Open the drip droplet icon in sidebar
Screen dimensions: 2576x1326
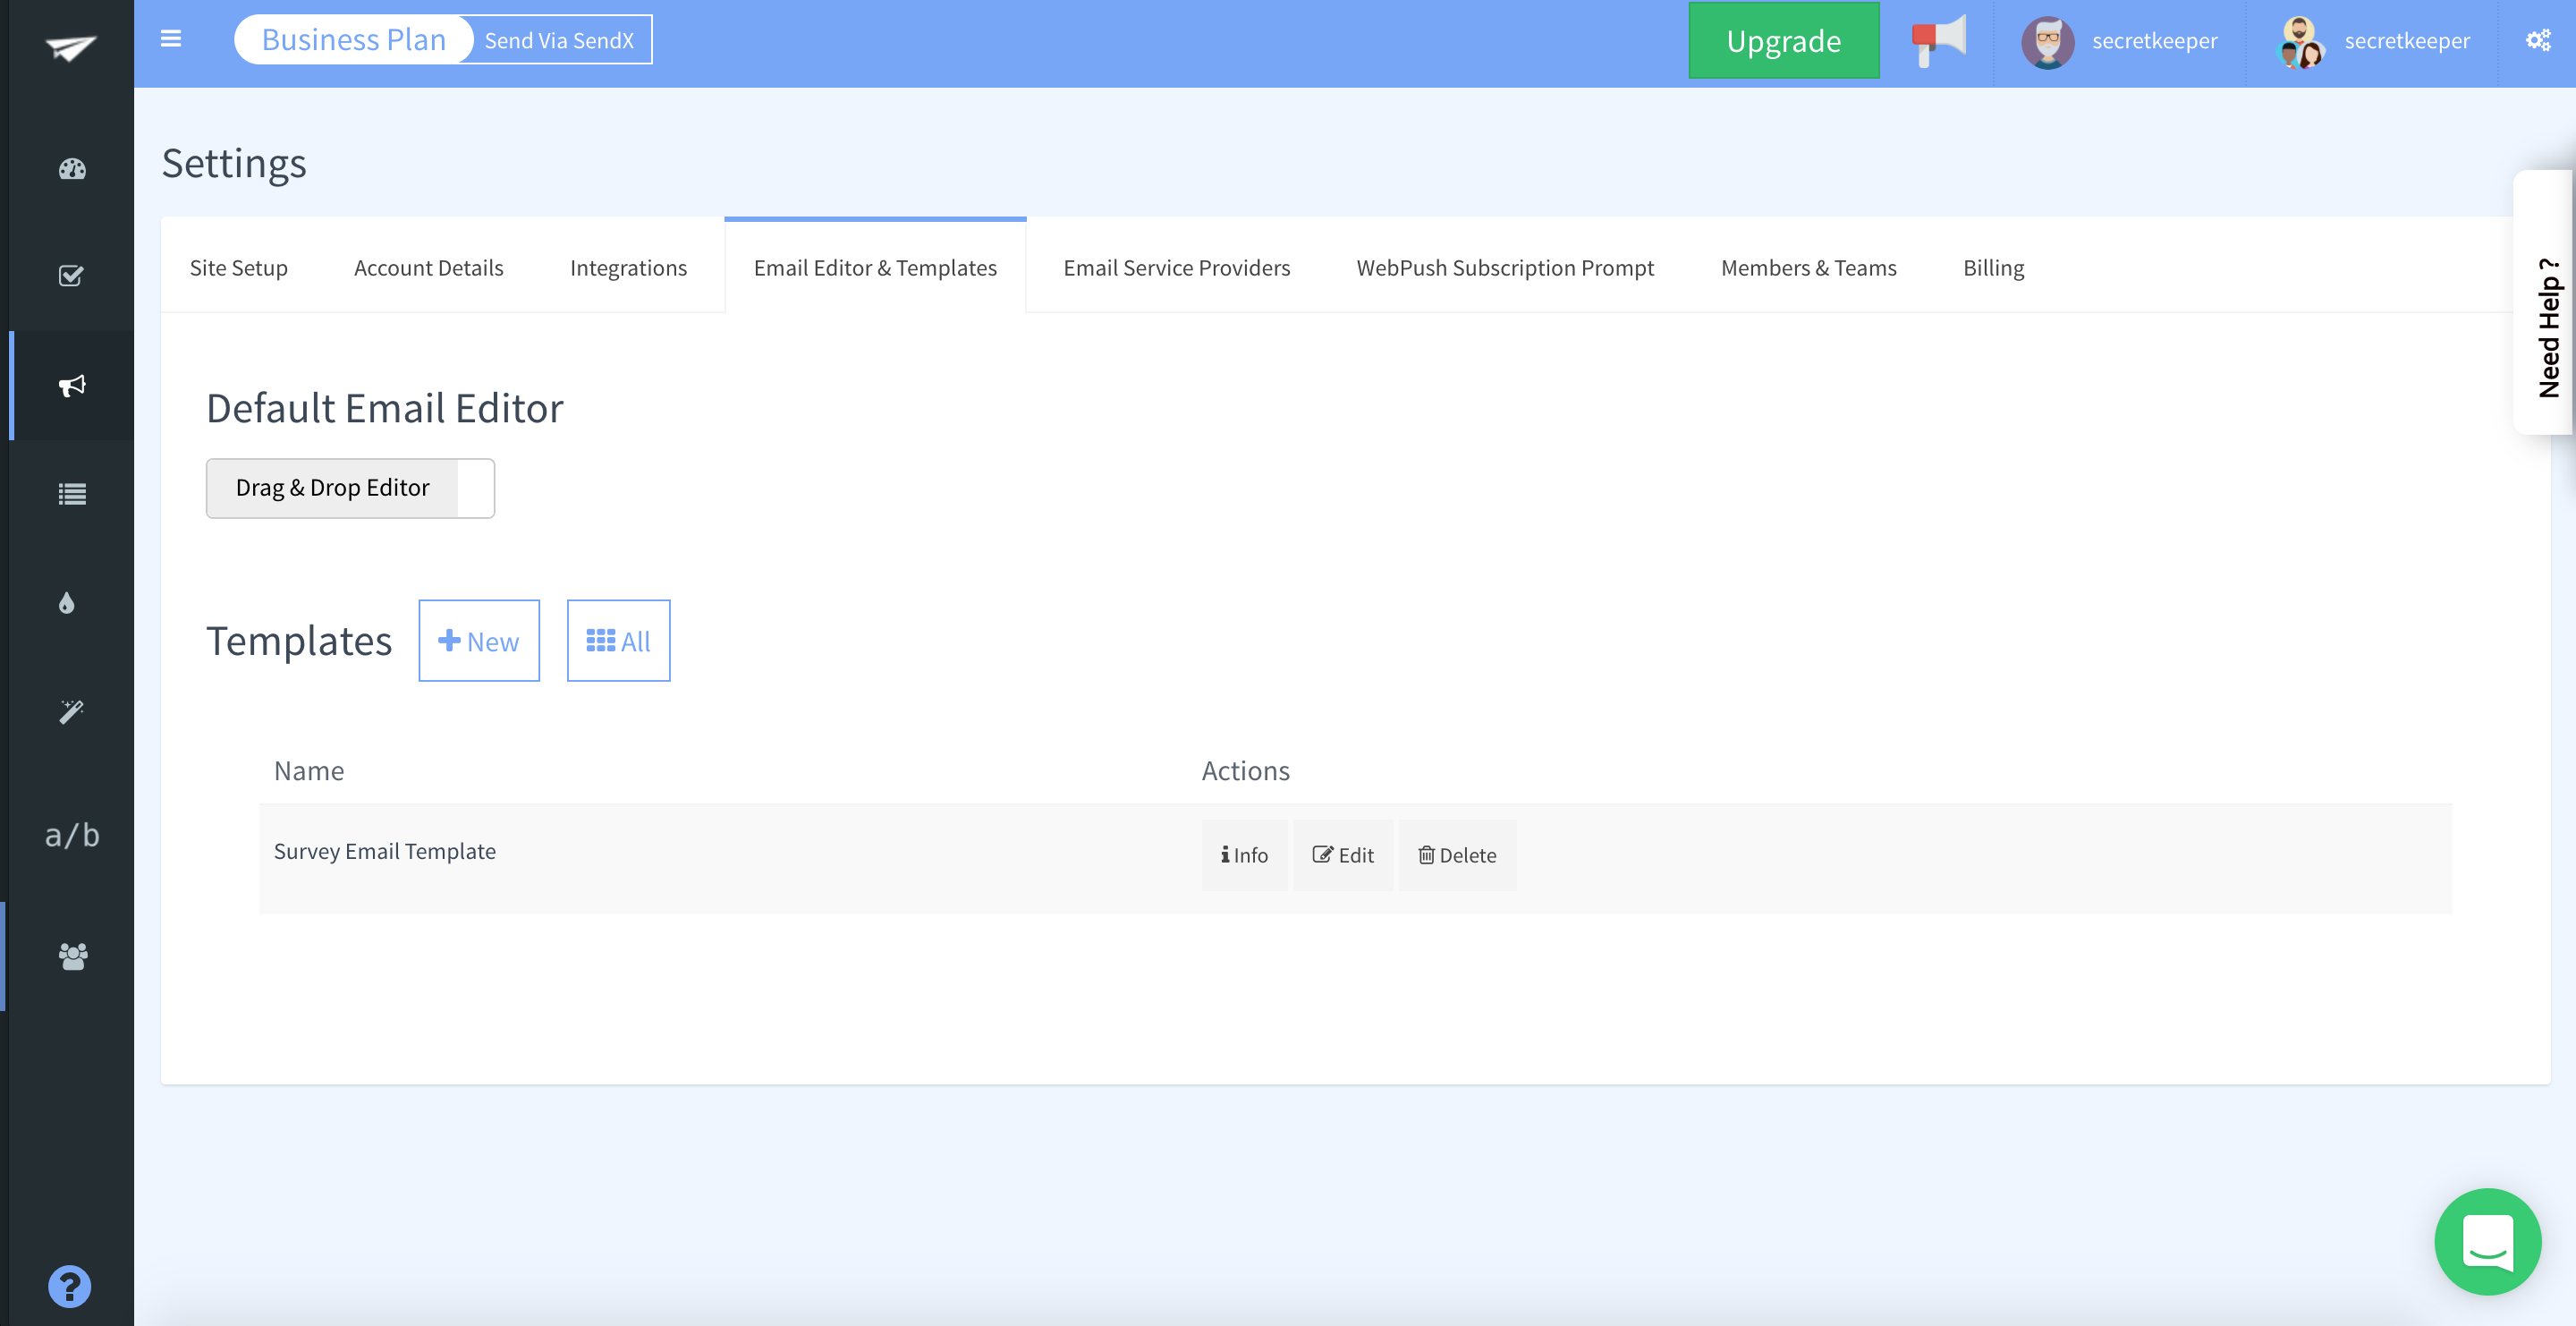pyautogui.click(x=67, y=603)
